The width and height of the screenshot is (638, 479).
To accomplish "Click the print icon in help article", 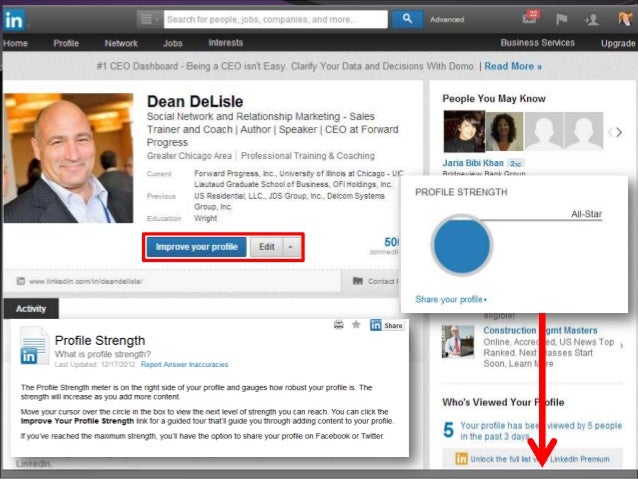I will coord(339,324).
